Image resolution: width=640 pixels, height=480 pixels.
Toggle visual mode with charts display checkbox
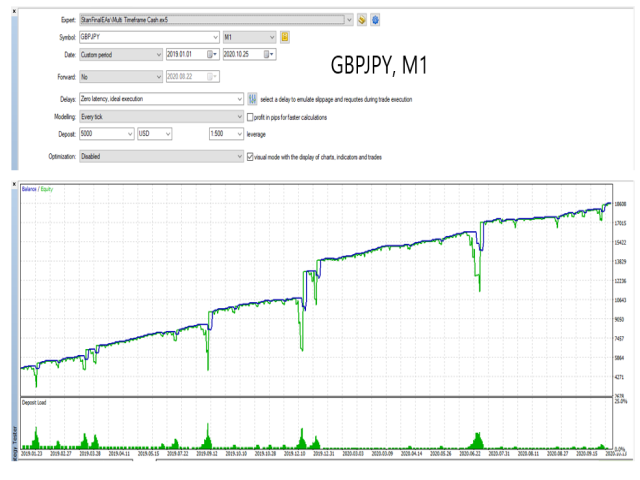[250, 156]
